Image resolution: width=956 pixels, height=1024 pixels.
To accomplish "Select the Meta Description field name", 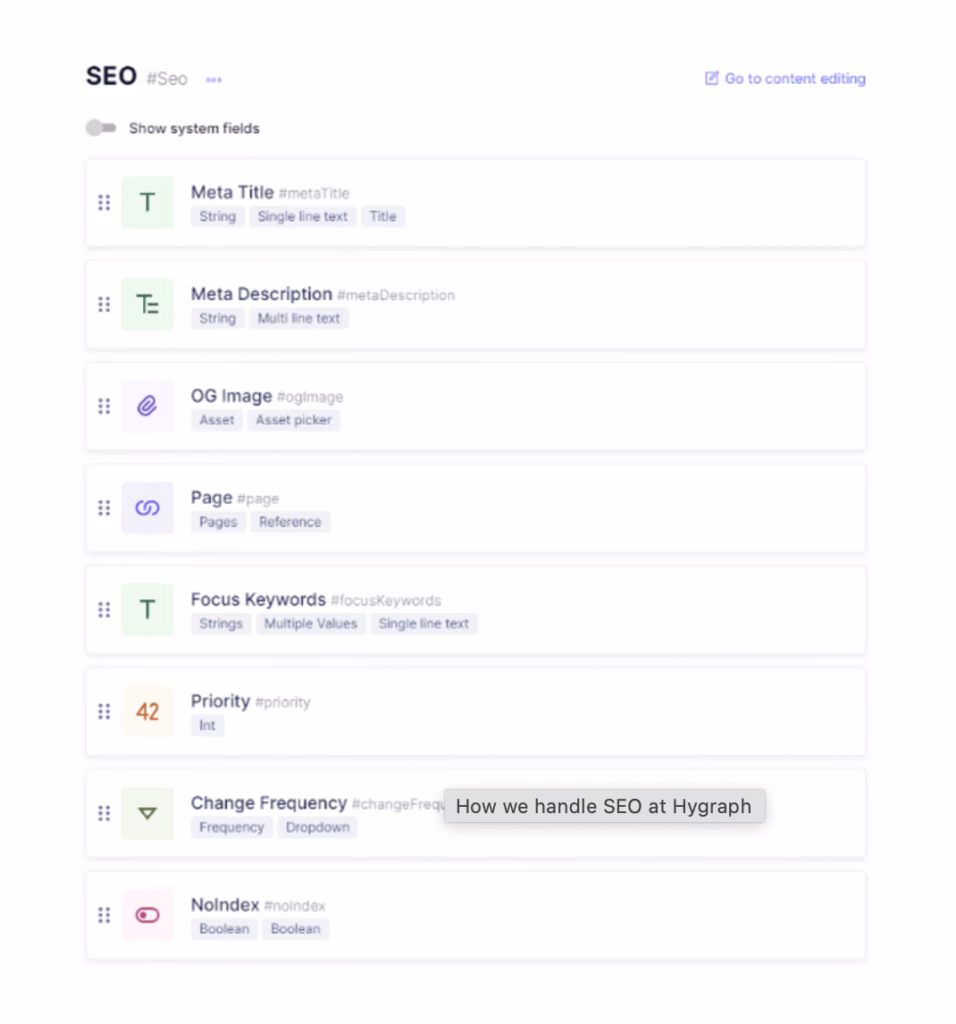I will pos(261,294).
